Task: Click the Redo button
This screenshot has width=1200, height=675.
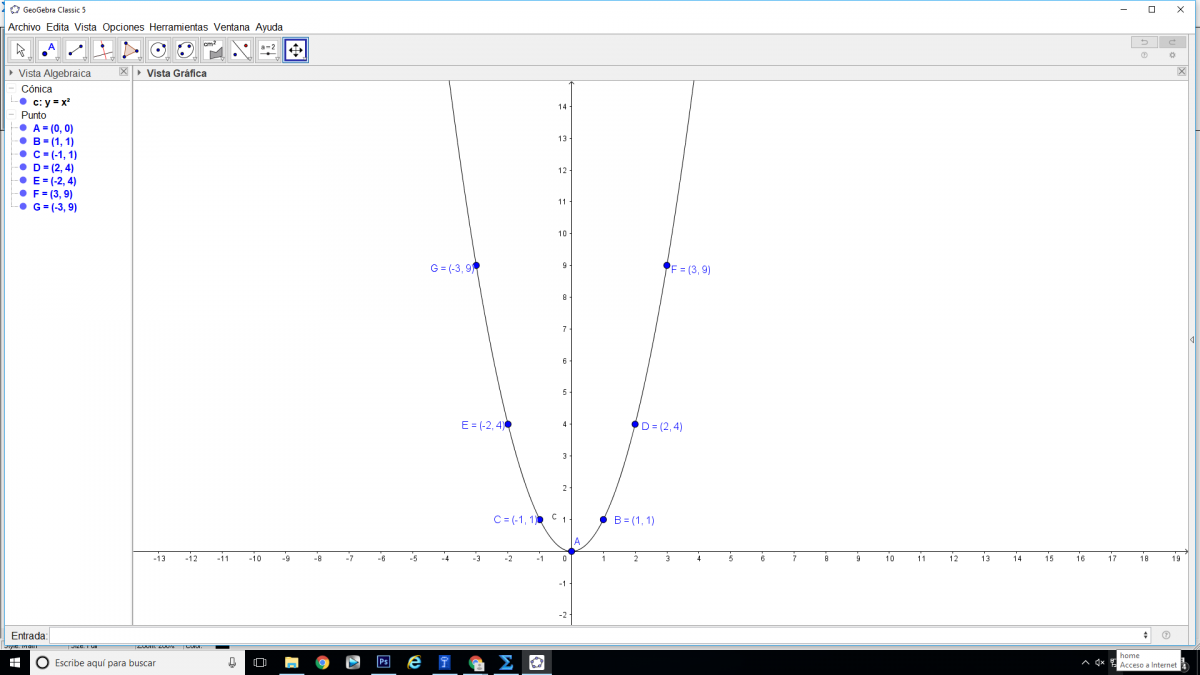Action: 1172,42
